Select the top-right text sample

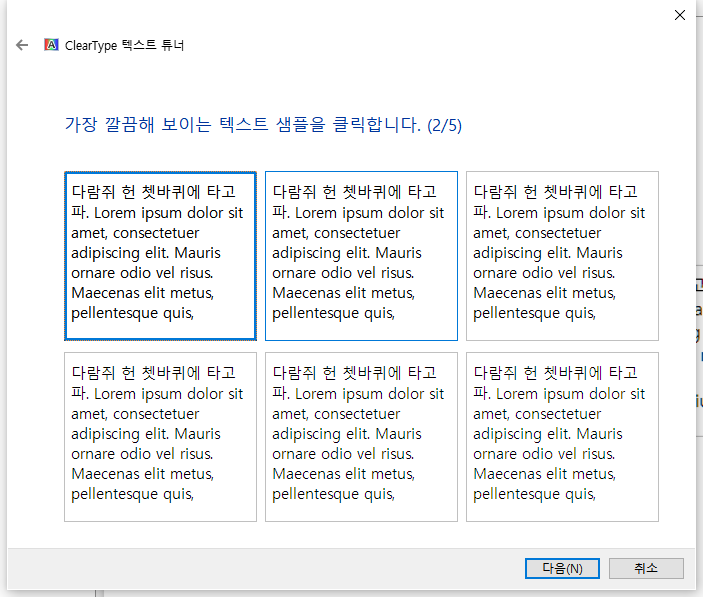point(562,256)
